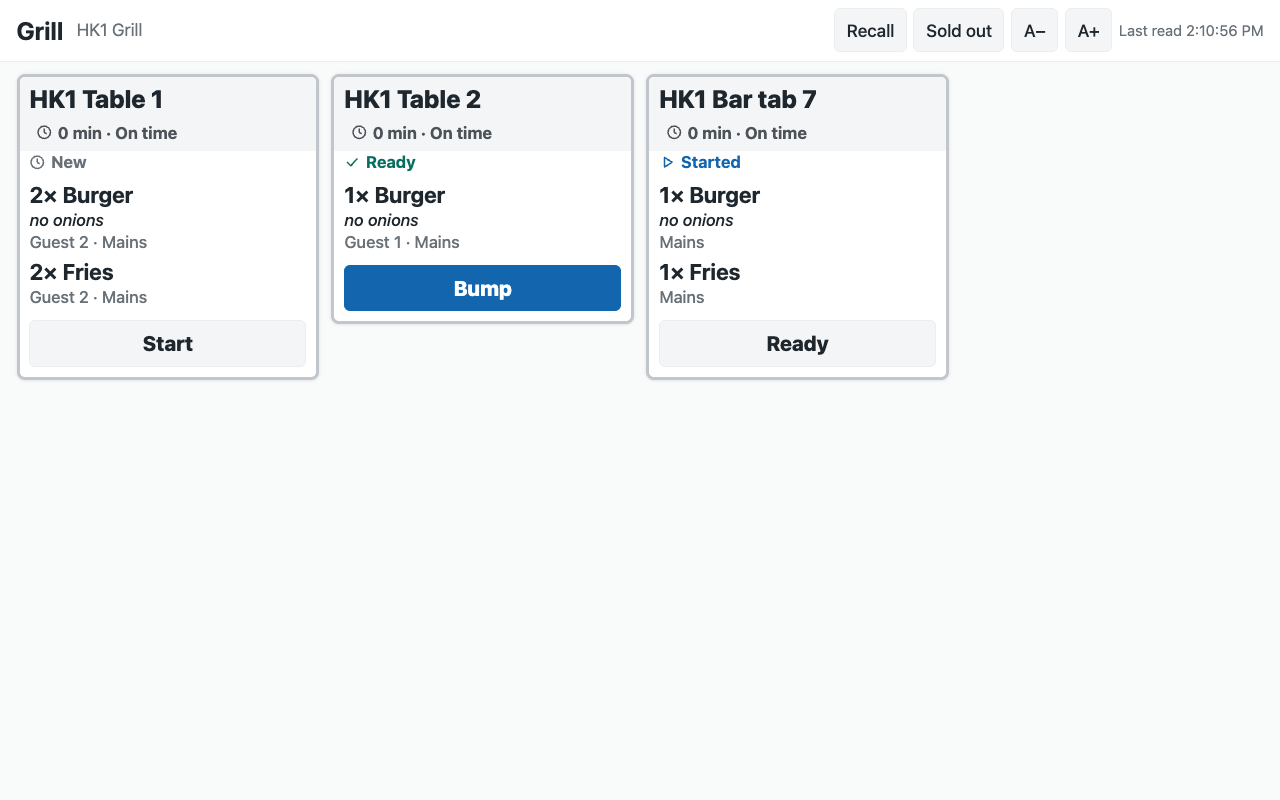
Task: Click Guest 2 · Mains under 2× Fries
Action: coord(88,297)
